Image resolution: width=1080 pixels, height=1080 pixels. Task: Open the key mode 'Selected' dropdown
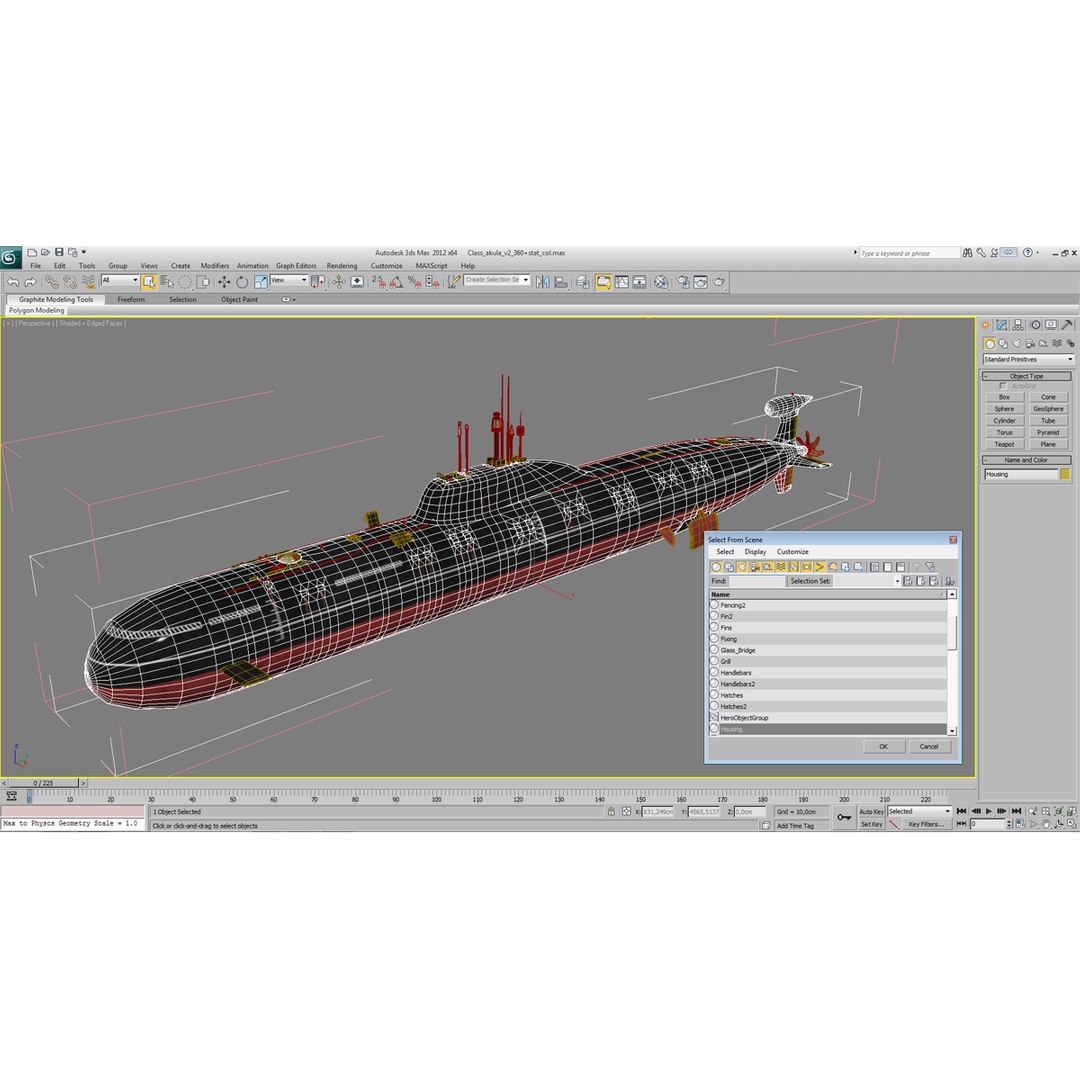pyautogui.click(x=919, y=811)
